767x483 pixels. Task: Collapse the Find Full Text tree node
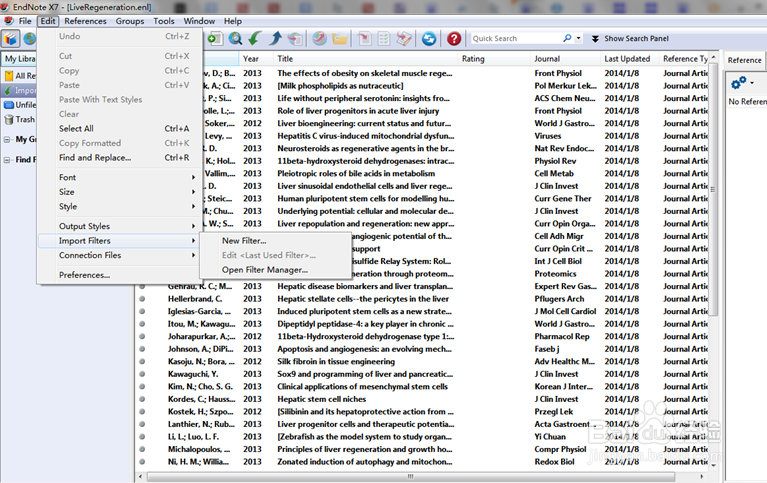coord(7,160)
